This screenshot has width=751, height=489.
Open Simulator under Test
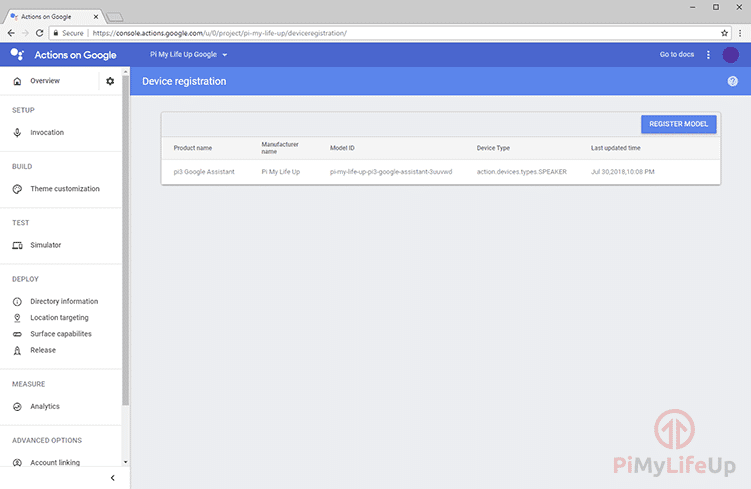click(x=46, y=245)
